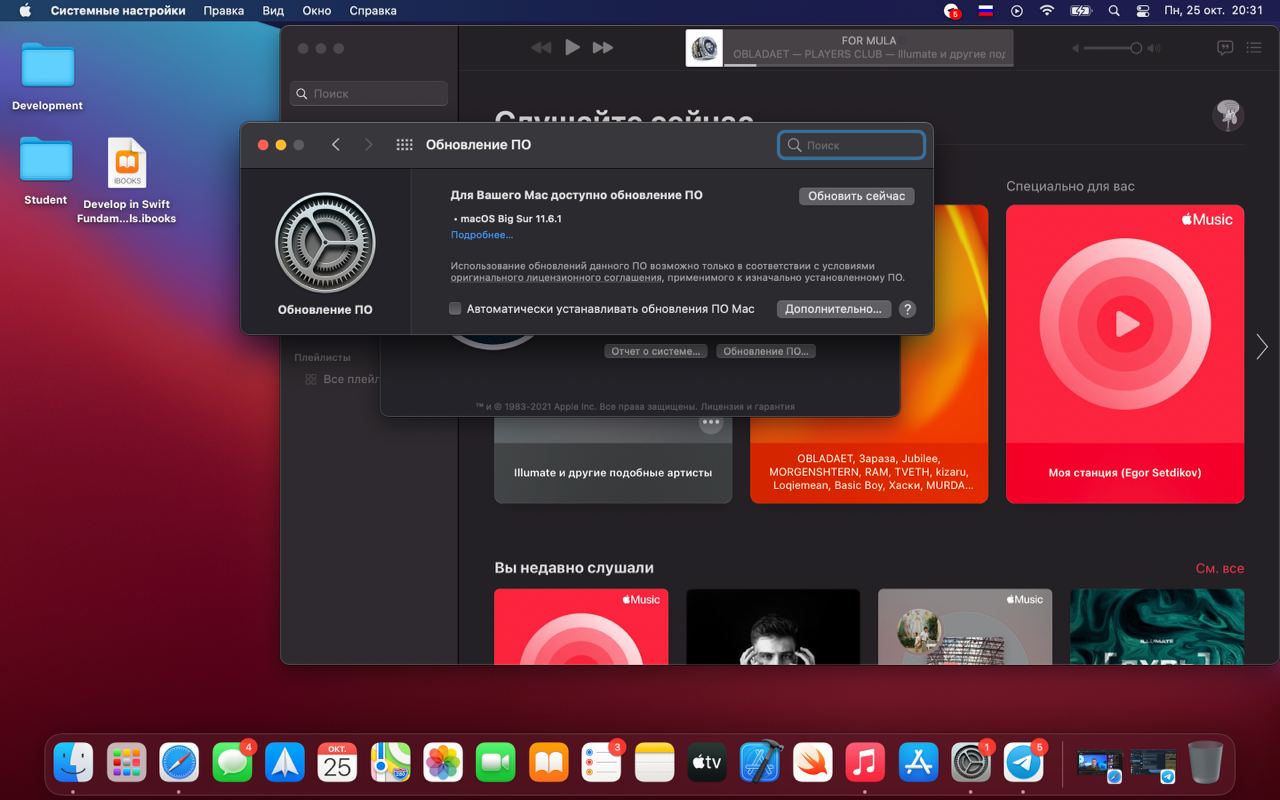Open the Подробнее… link
Screen dimensions: 1280x800
(481, 235)
